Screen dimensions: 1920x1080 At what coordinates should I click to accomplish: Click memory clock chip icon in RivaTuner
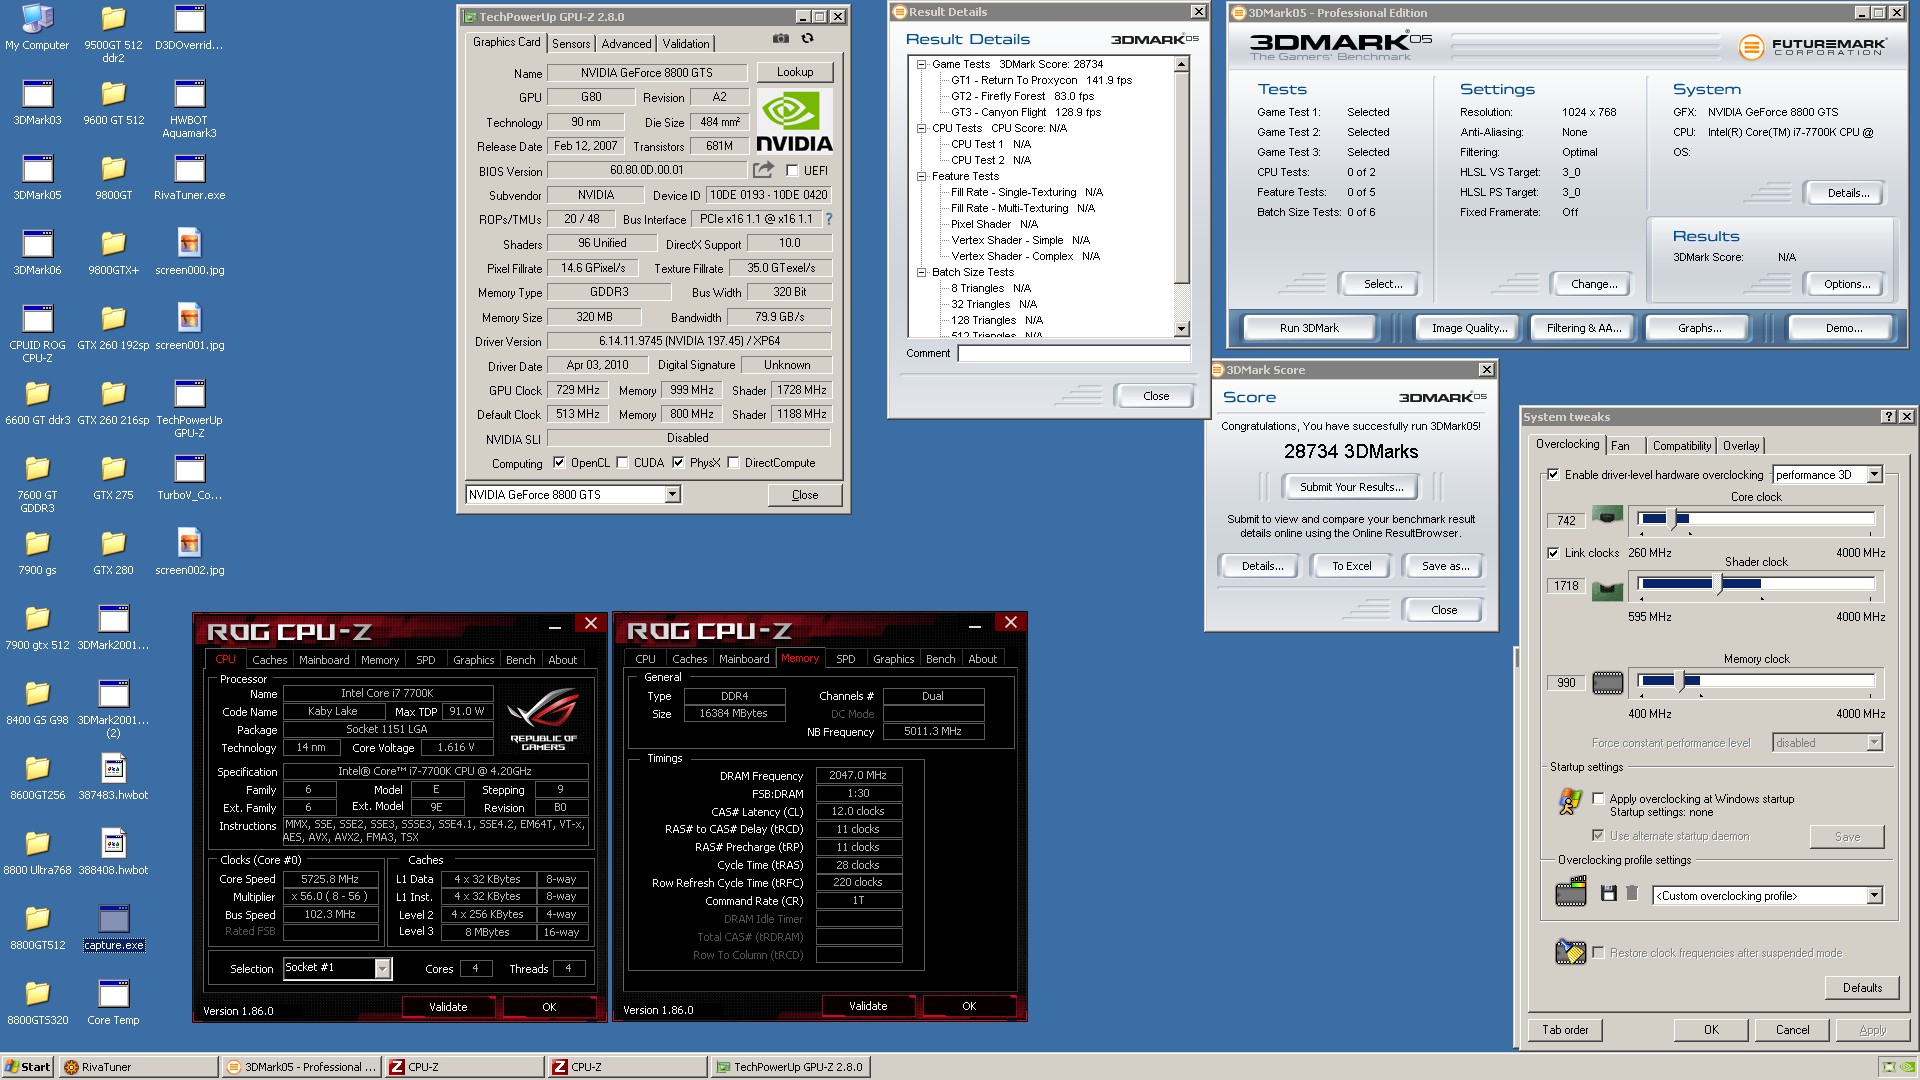click(1607, 683)
